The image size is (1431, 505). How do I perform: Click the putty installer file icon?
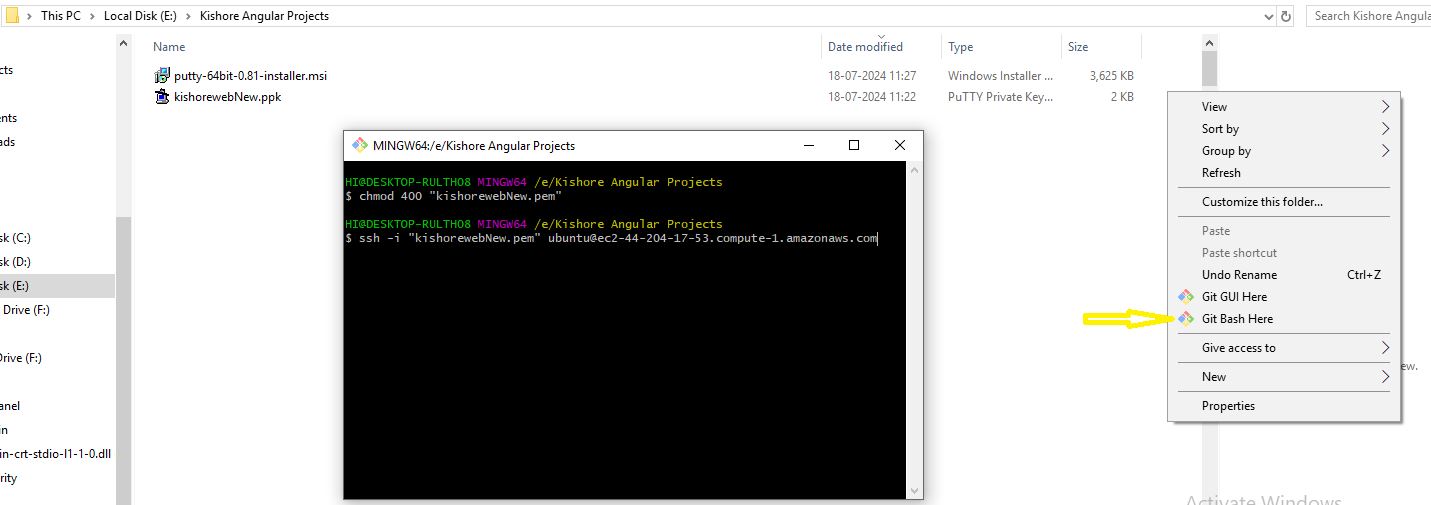coord(162,76)
